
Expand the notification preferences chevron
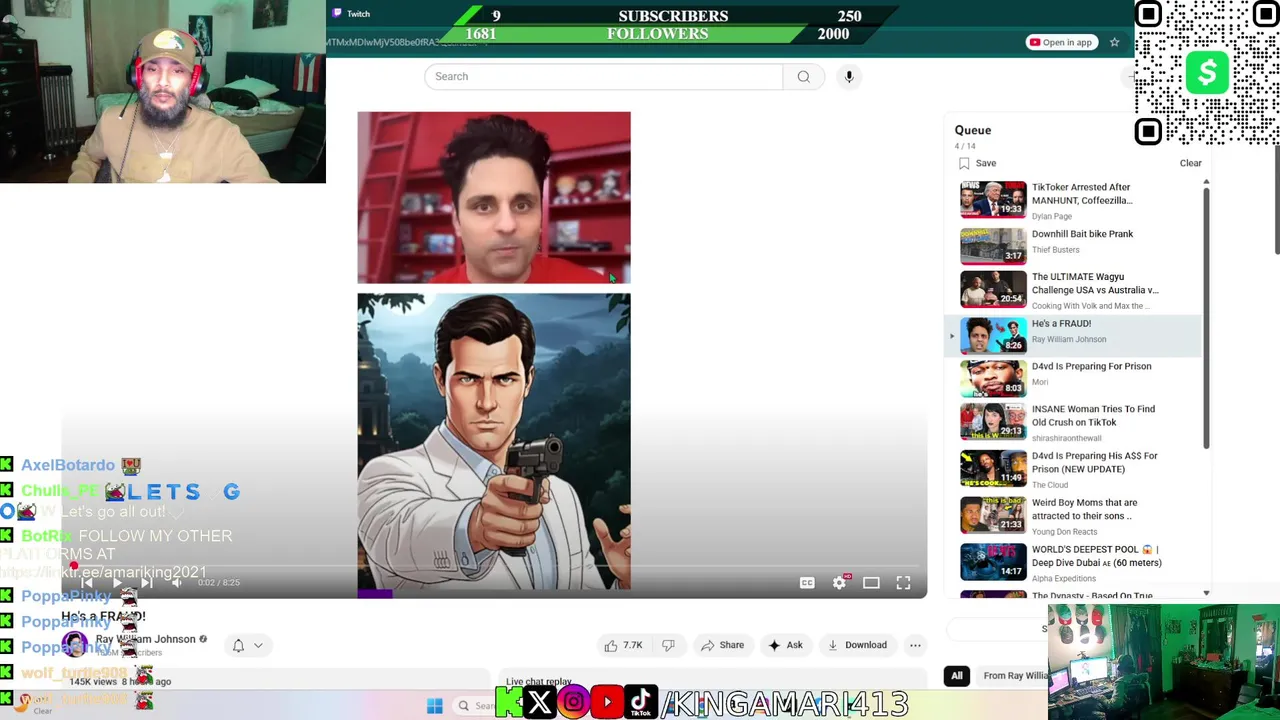pyautogui.click(x=258, y=646)
